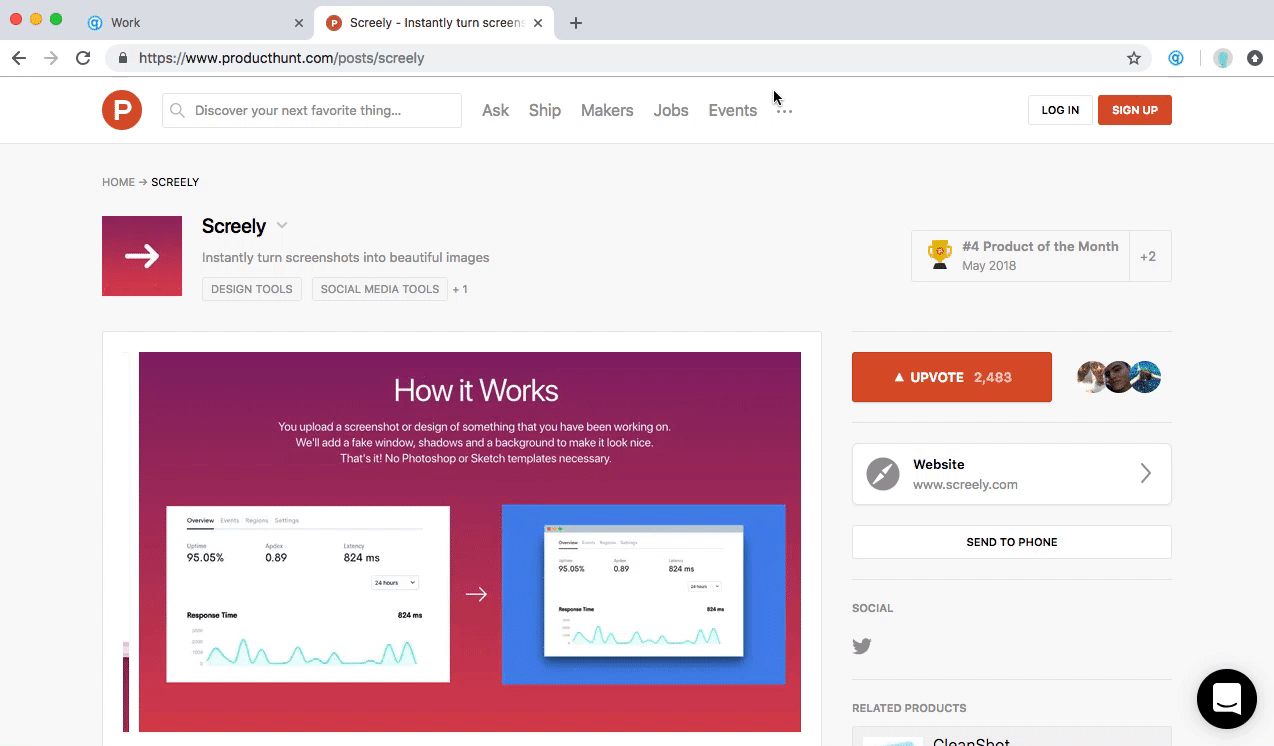Image resolution: width=1274 pixels, height=746 pixels.
Task: Upvote Screely
Action: pyautogui.click(x=952, y=377)
